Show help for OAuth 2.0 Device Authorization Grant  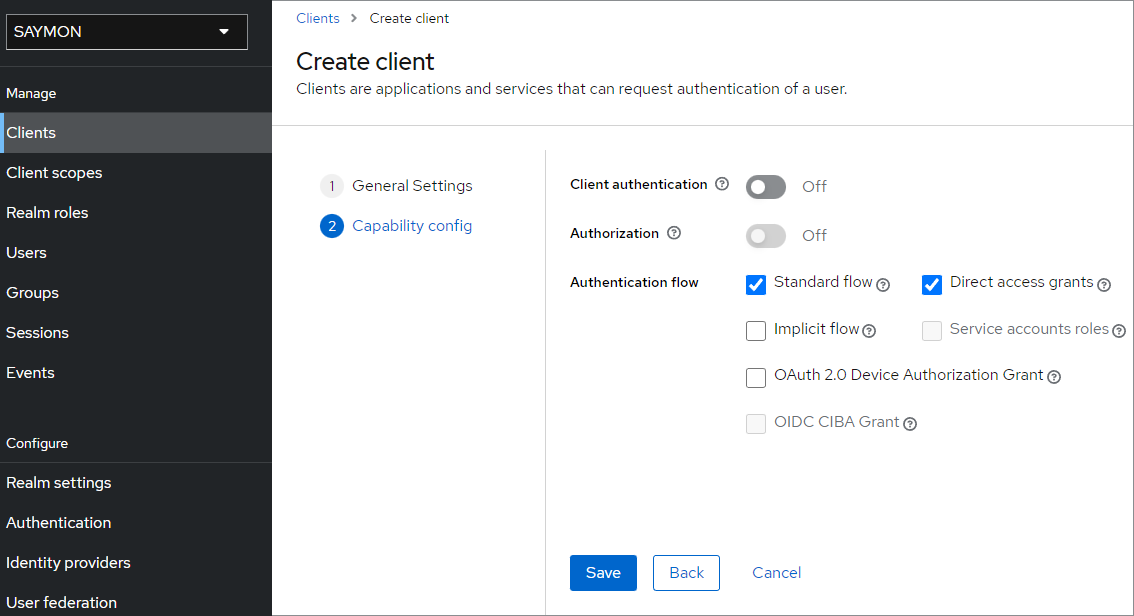coord(1054,377)
